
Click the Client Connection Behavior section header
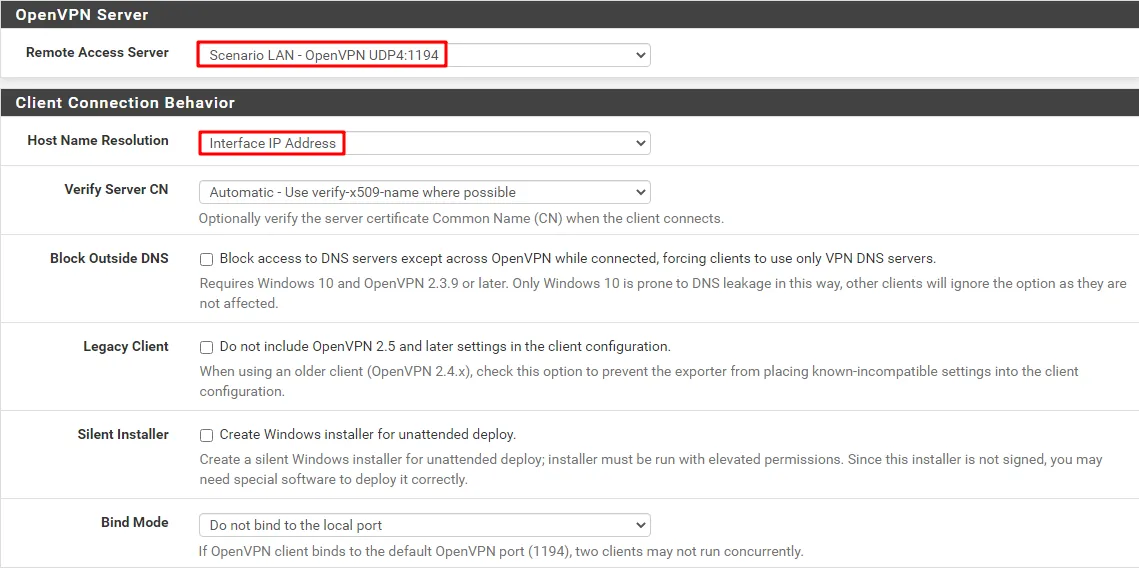pos(570,103)
